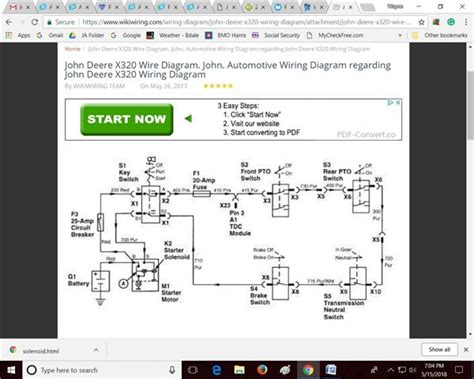Open the taskbar clock and date
This screenshot has height=379, width=474.
434,370
